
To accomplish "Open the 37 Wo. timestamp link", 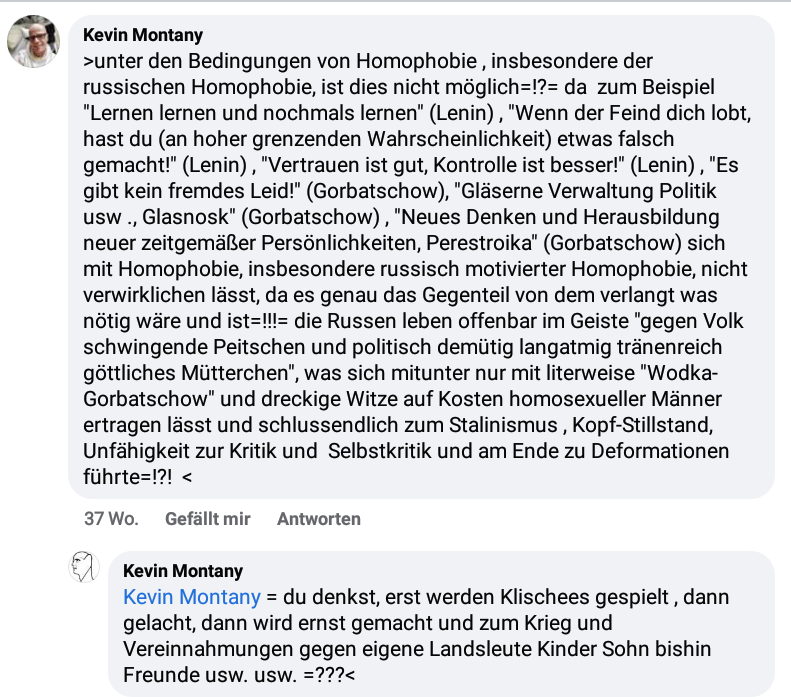I will pyautogui.click(x=111, y=519).
